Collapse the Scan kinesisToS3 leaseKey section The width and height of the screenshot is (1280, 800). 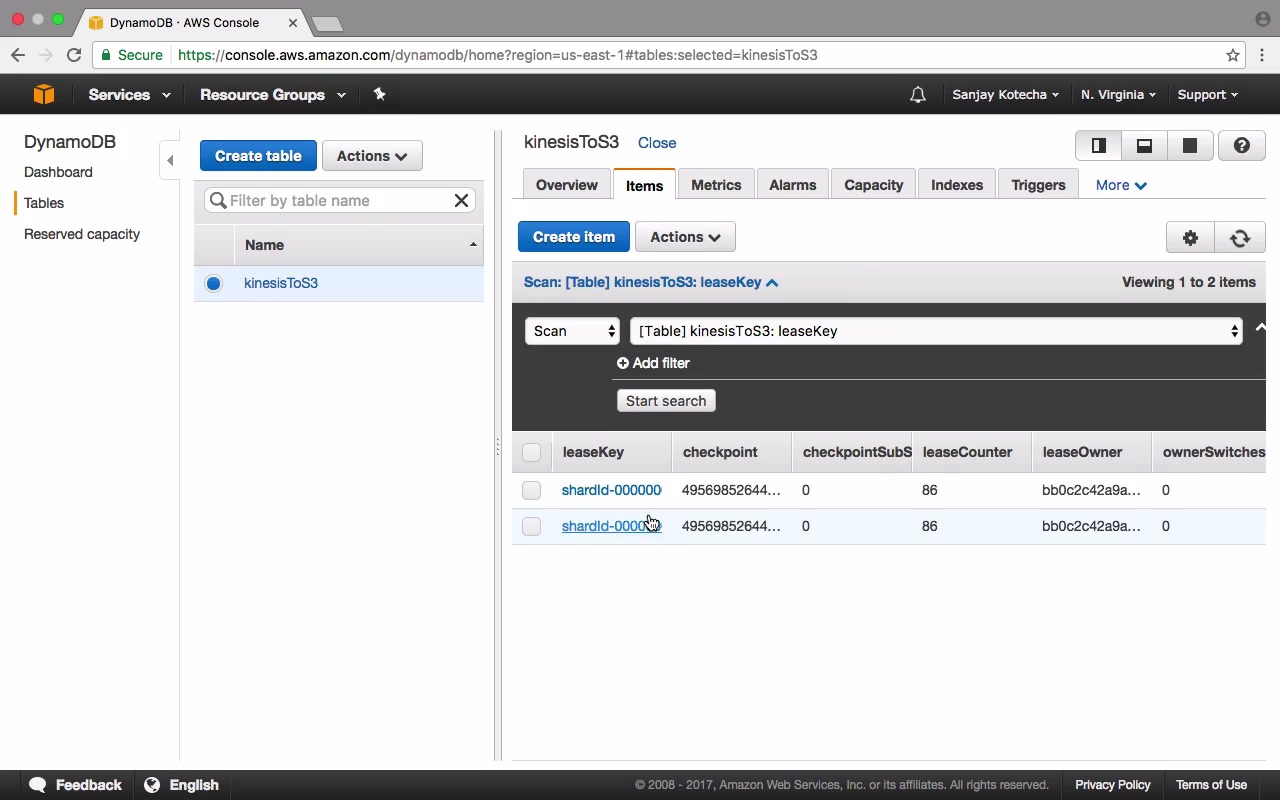(651, 282)
